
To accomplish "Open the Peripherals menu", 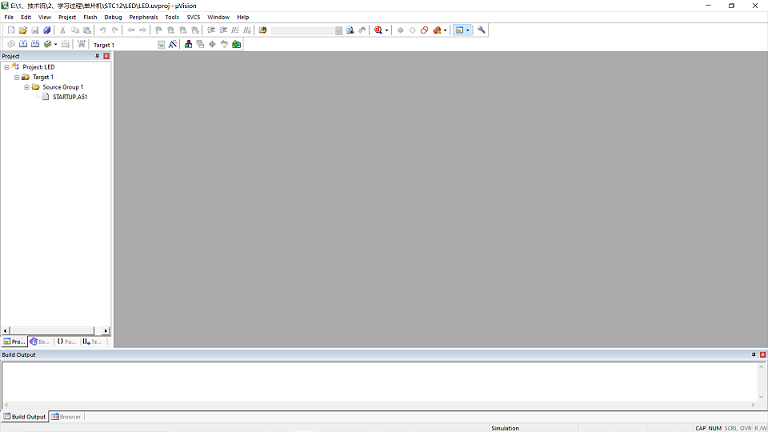I will coord(144,17).
